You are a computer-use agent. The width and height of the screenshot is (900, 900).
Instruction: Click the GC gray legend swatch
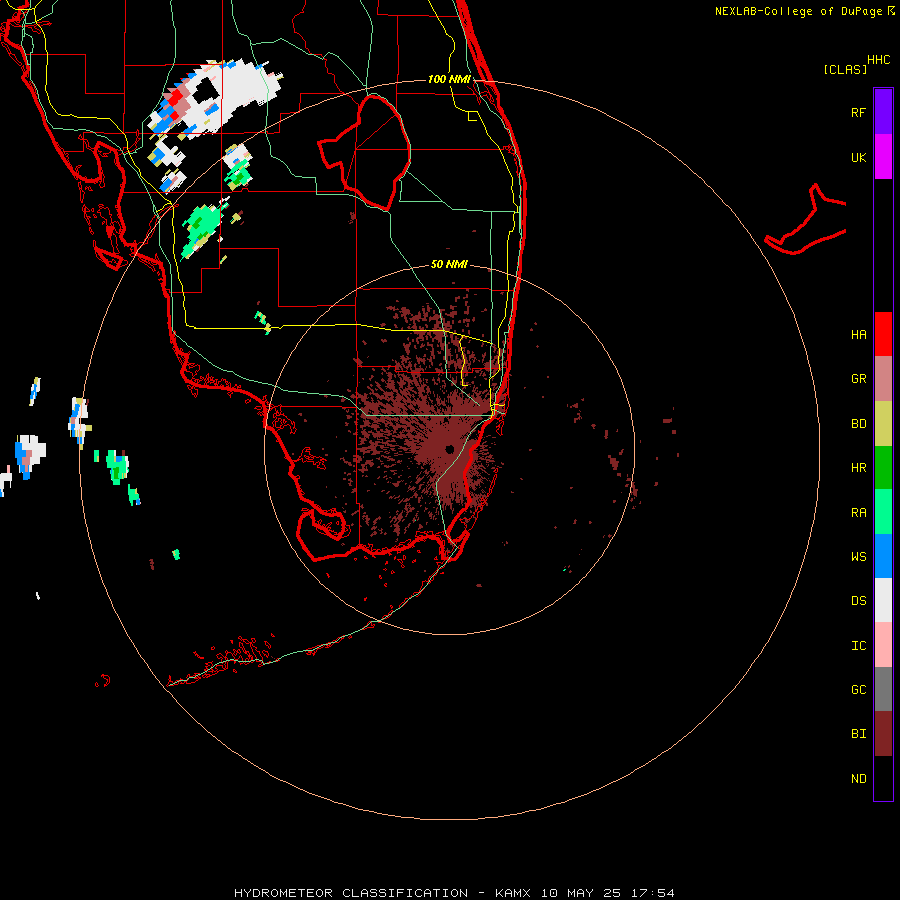(x=883, y=689)
